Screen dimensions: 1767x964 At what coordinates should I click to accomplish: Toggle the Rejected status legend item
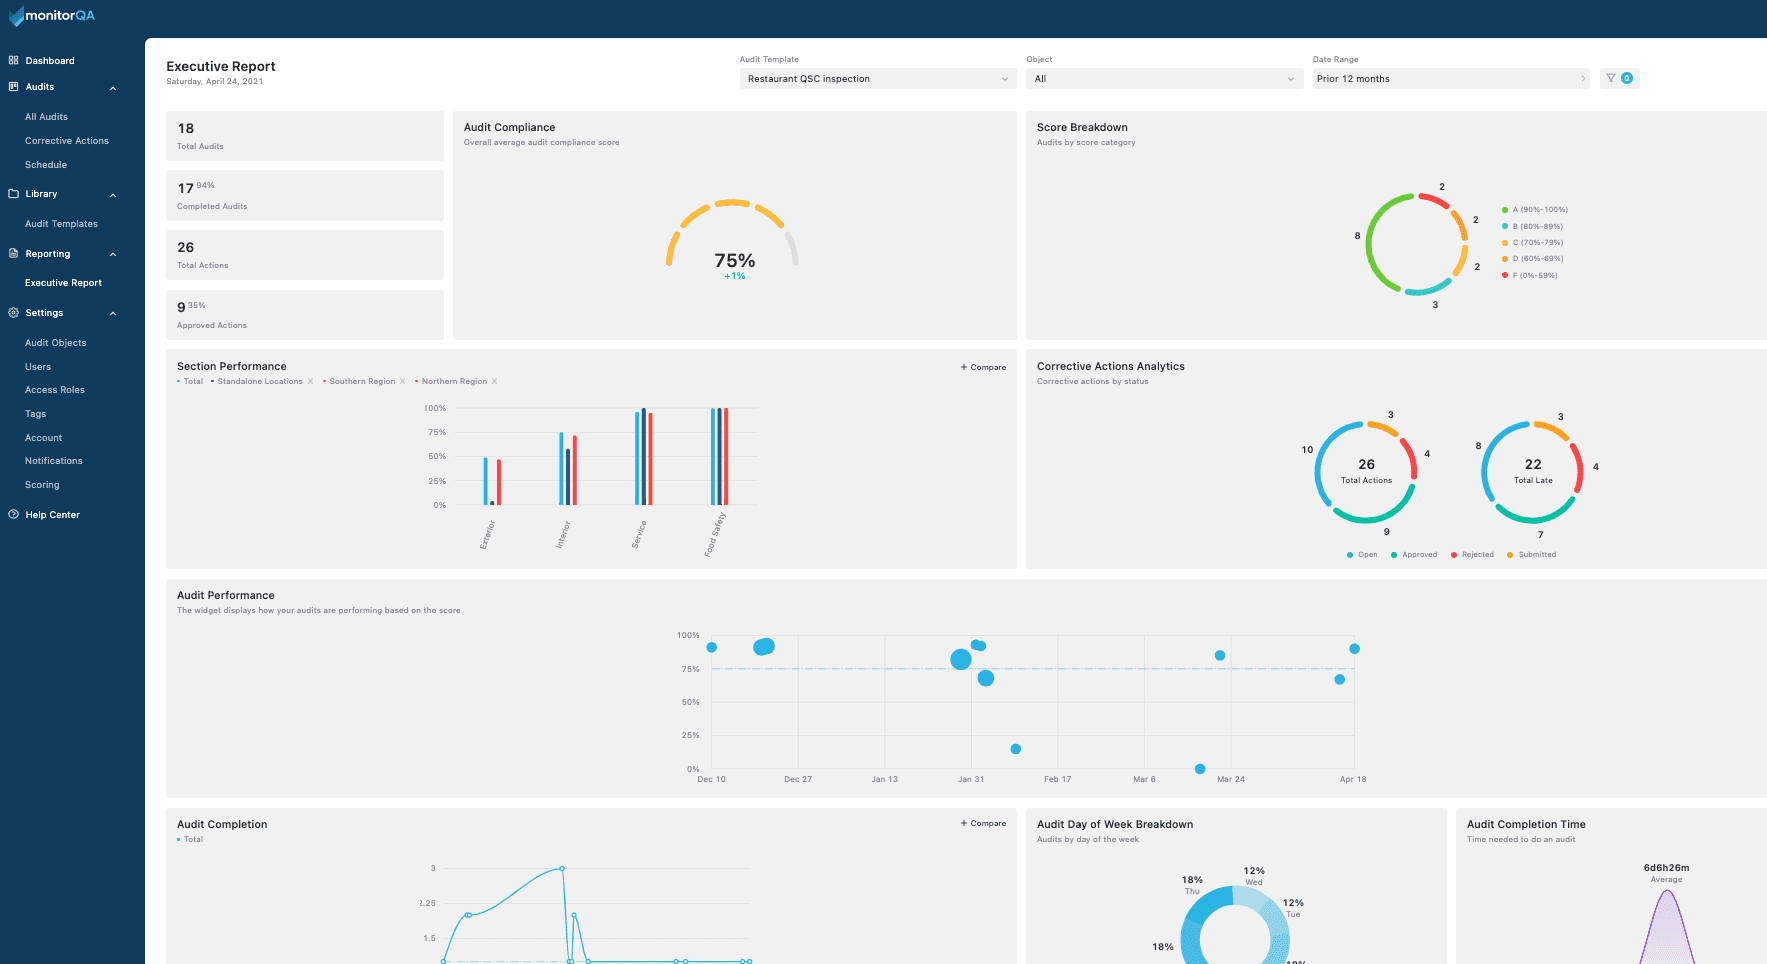coord(1472,555)
